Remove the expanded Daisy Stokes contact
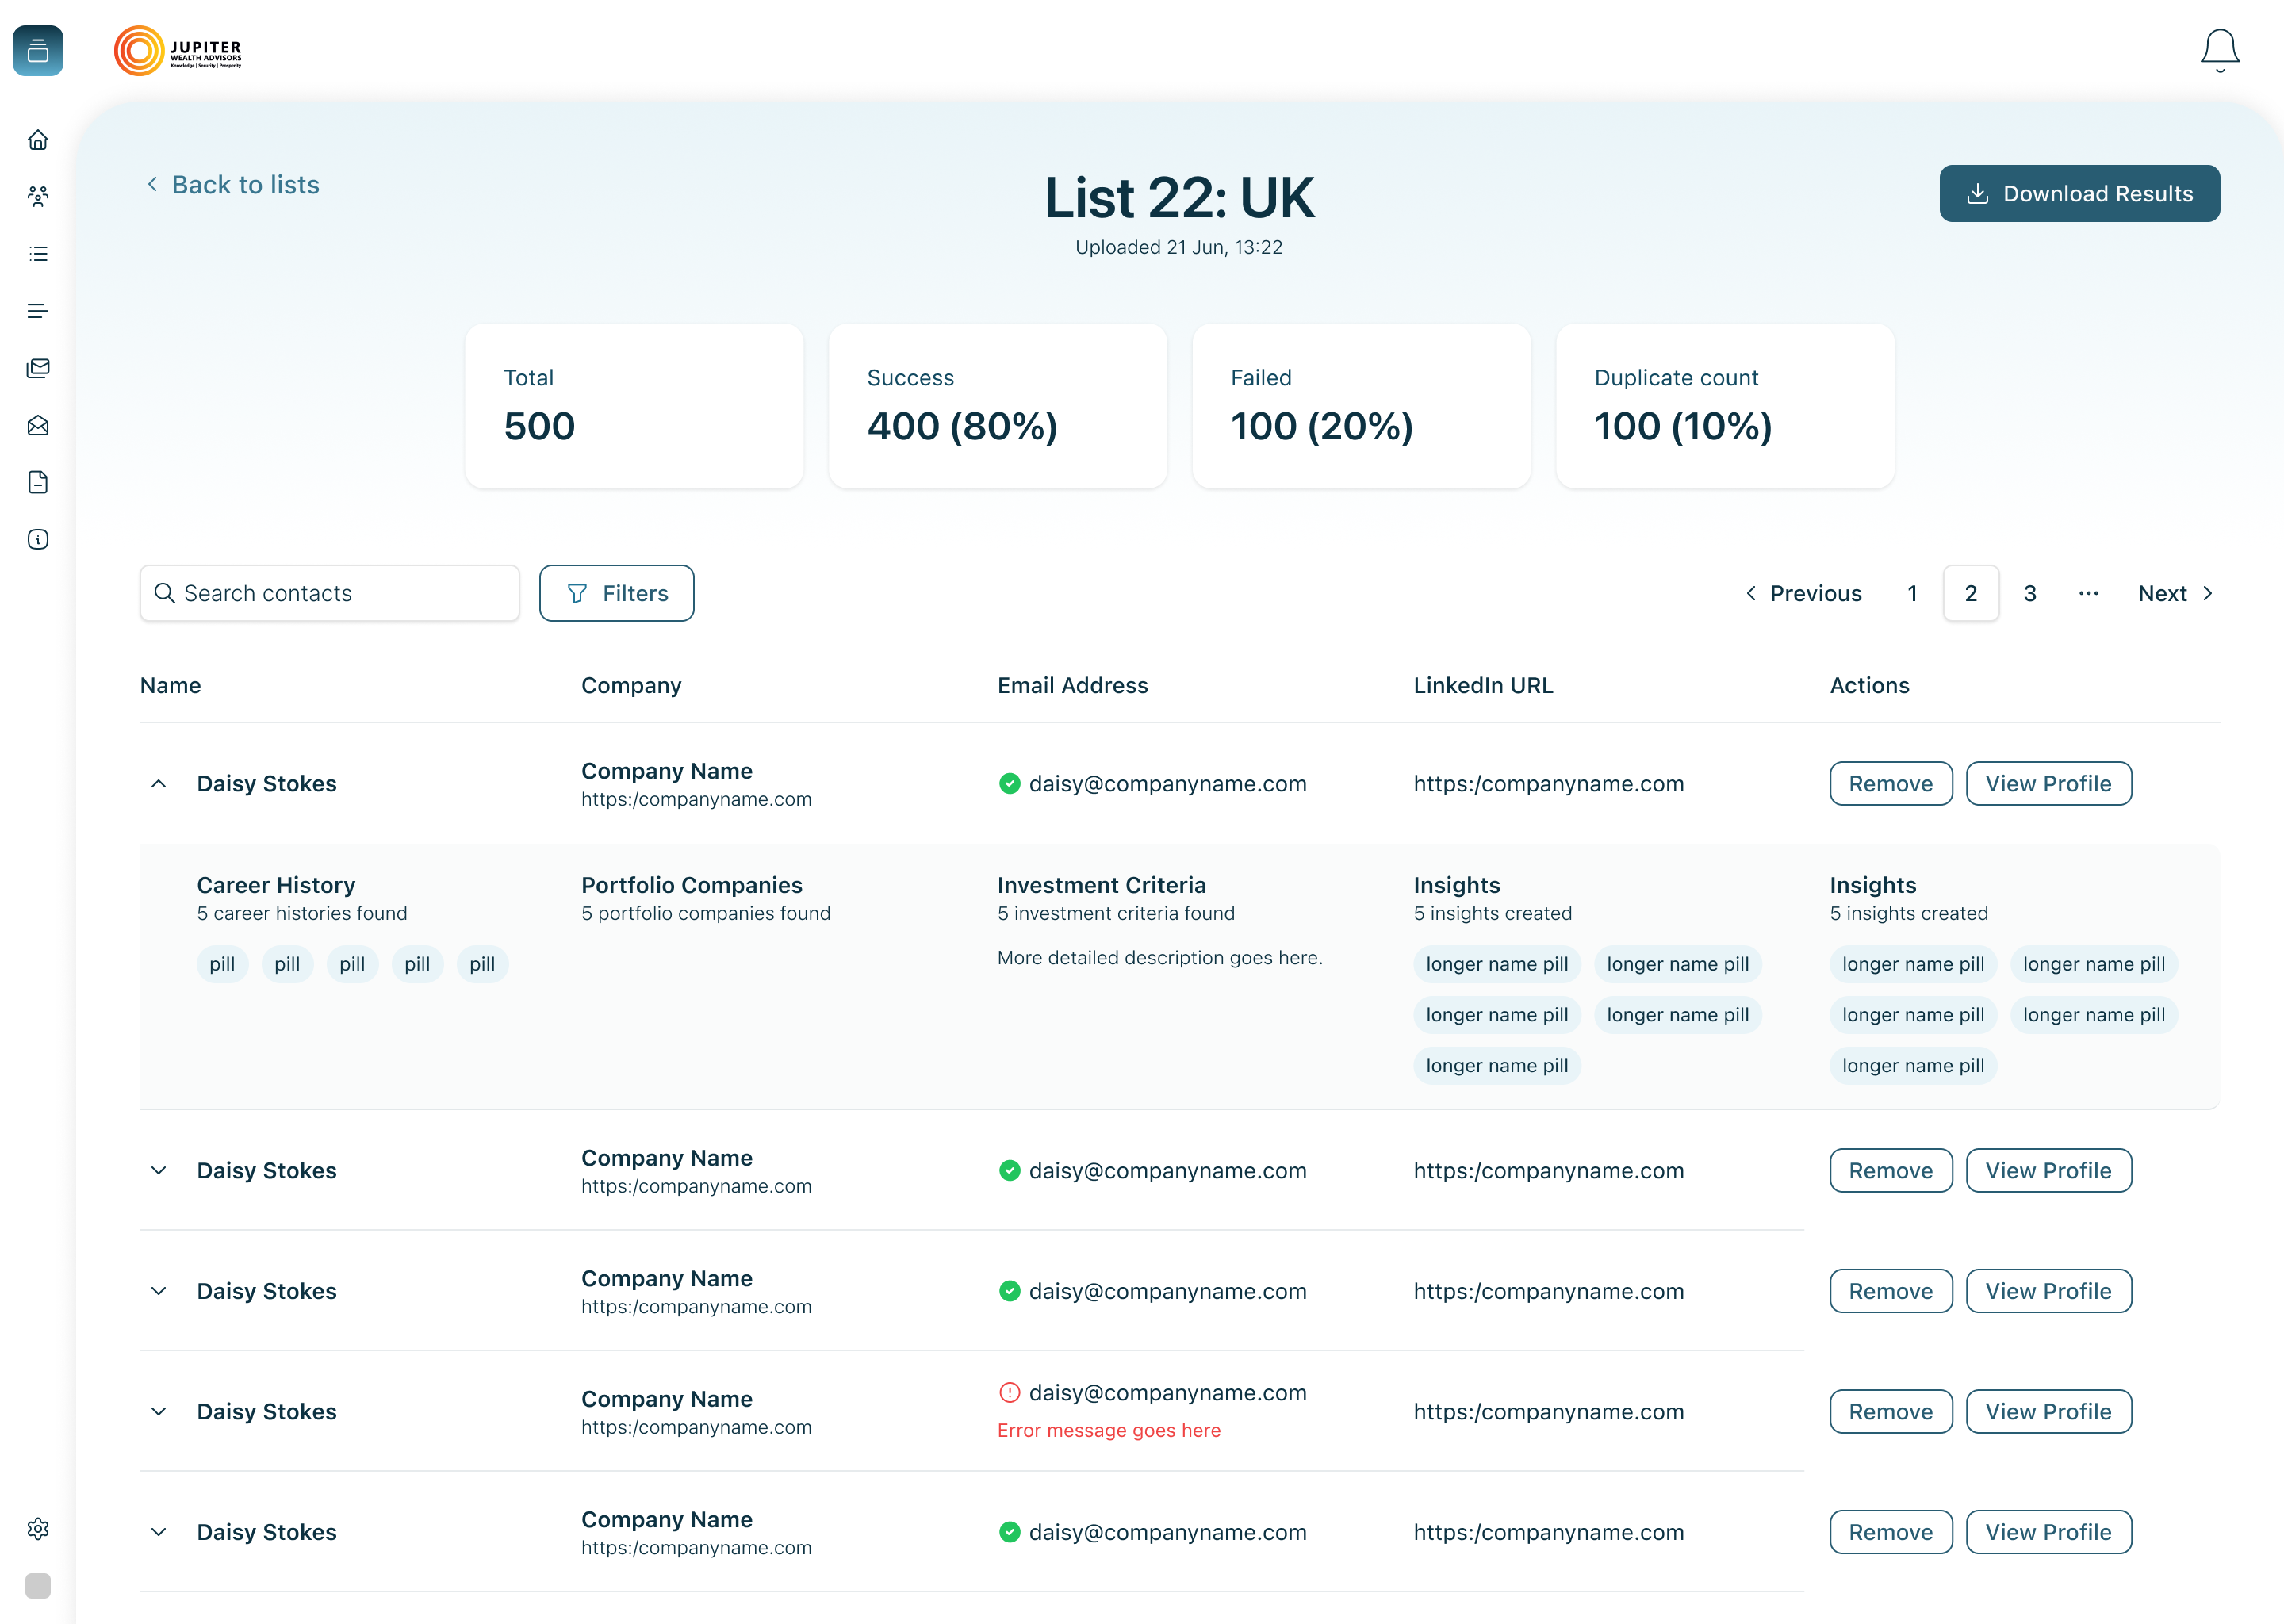The image size is (2284, 1624). click(x=1890, y=783)
